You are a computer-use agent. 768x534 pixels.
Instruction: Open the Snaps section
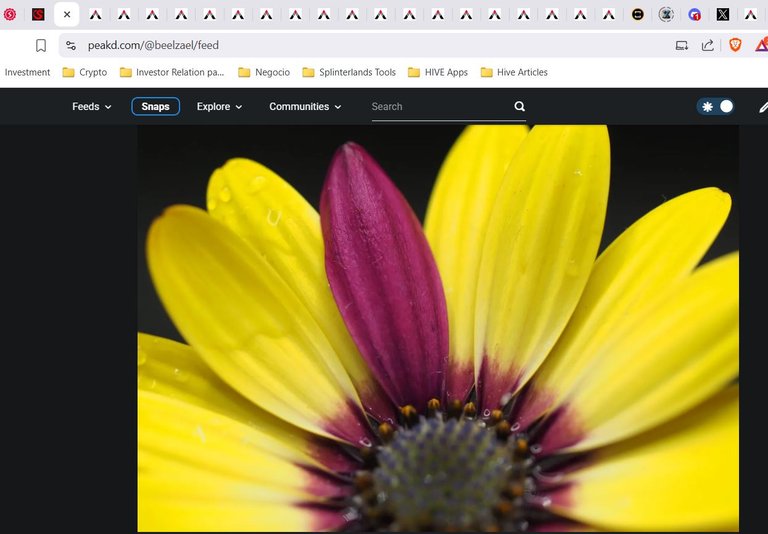click(155, 107)
